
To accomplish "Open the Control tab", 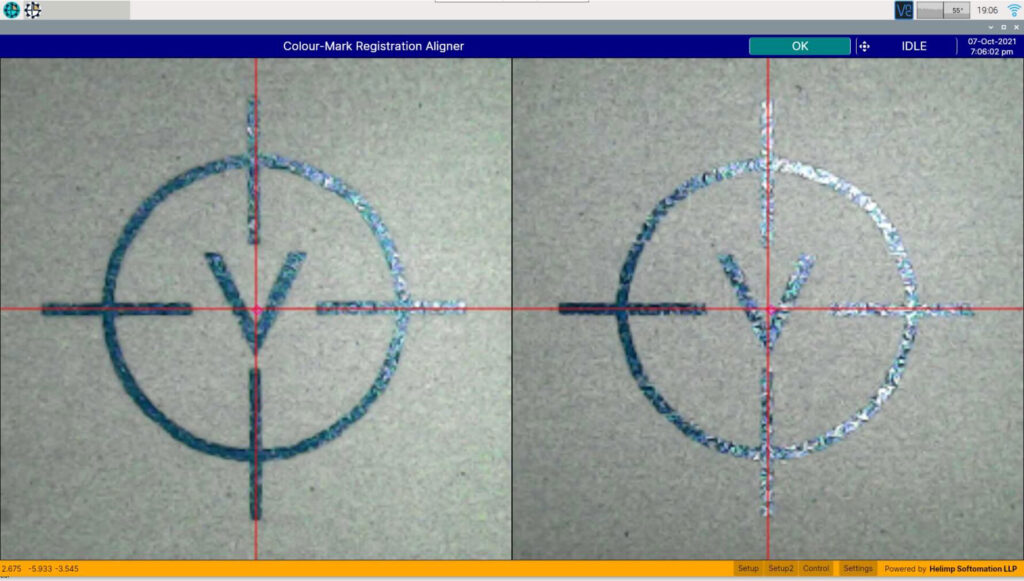I will point(816,568).
